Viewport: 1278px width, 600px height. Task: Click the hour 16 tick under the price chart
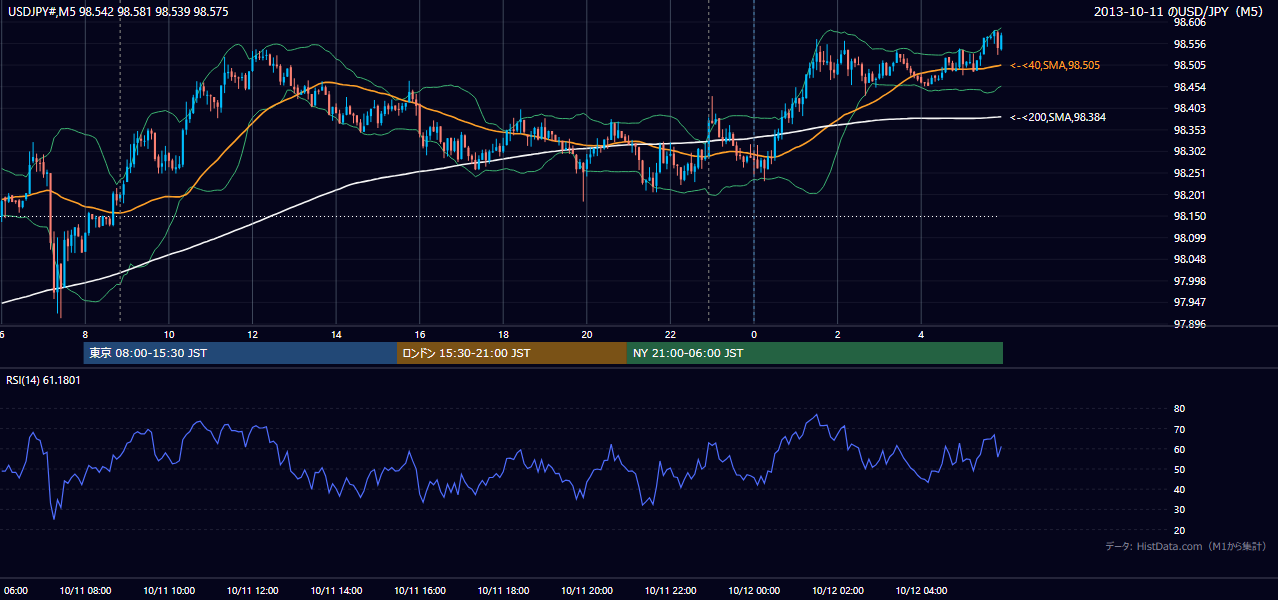click(420, 335)
